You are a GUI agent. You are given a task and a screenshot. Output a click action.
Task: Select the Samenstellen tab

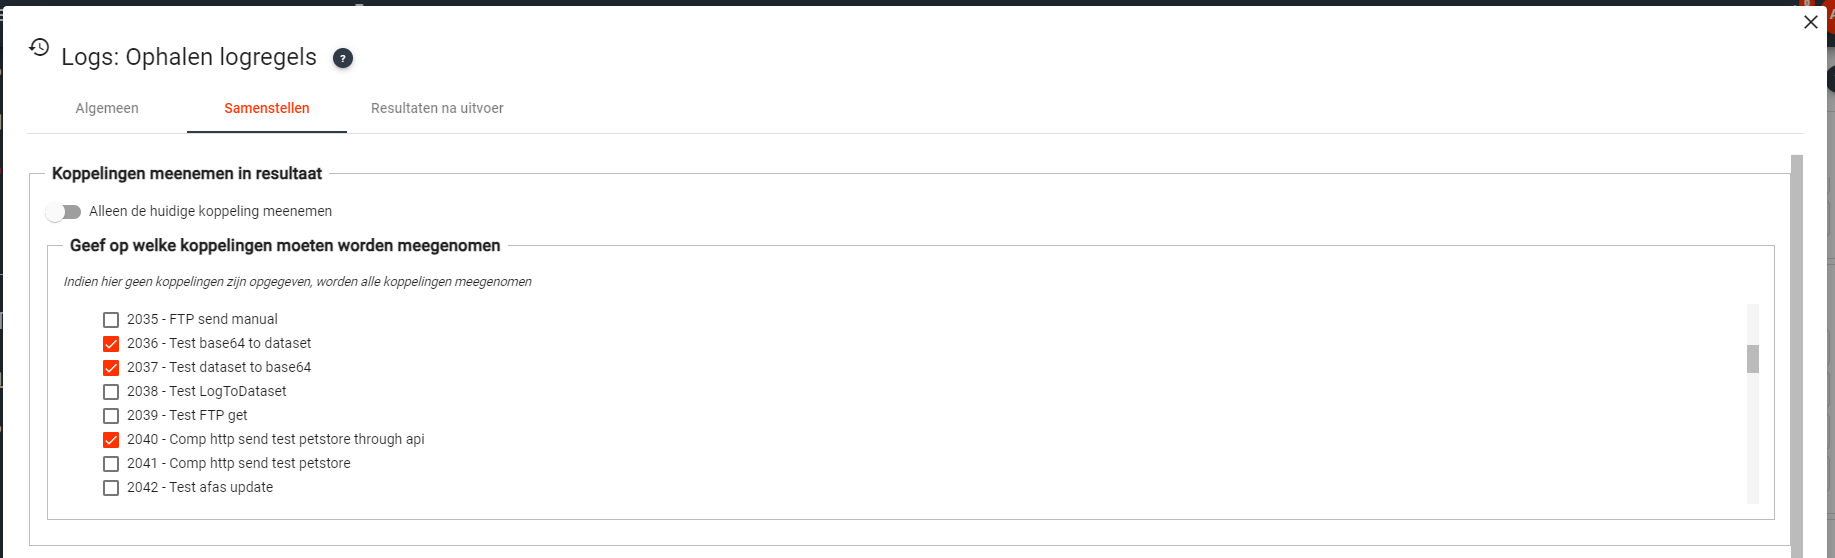tap(267, 108)
